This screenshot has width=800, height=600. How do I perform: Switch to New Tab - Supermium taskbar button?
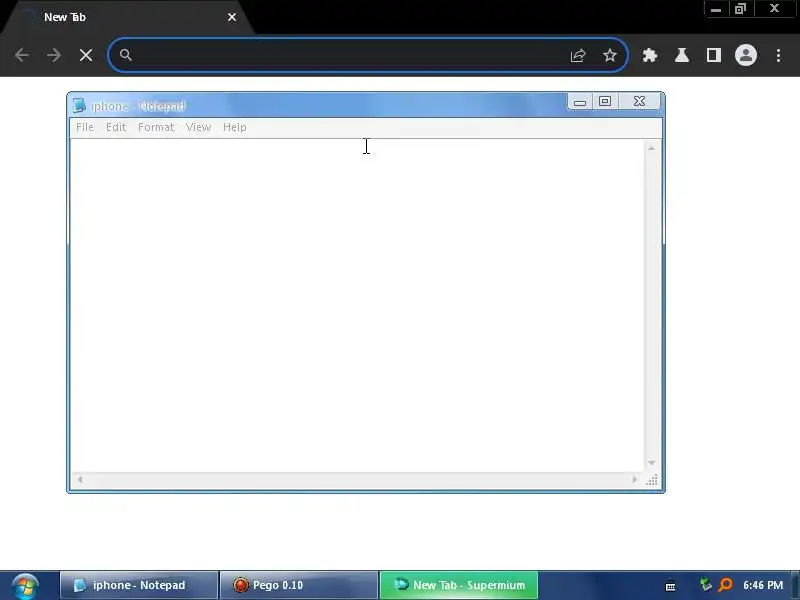(x=459, y=585)
